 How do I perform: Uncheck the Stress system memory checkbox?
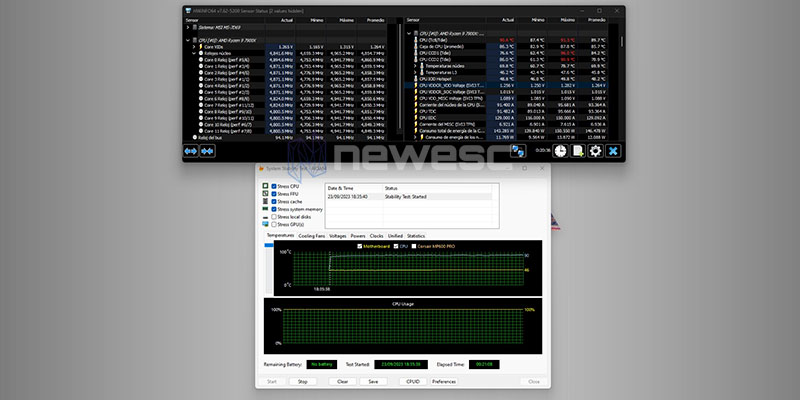(x=274, y=209)
